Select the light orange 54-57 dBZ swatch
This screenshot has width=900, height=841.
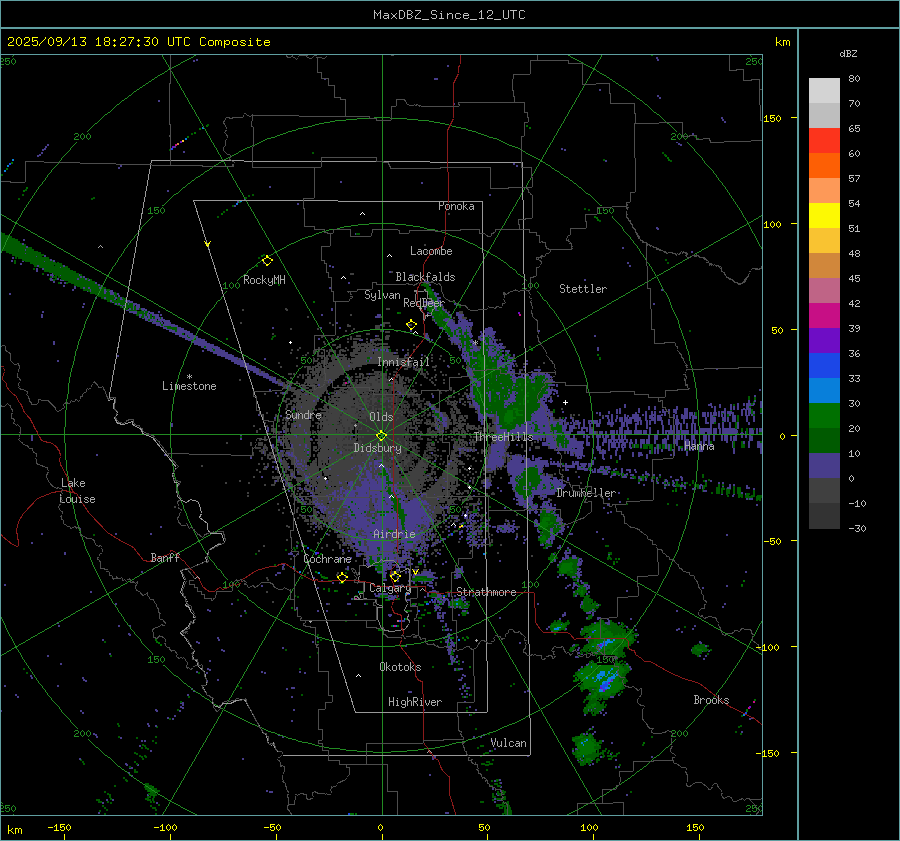point(824,191)
